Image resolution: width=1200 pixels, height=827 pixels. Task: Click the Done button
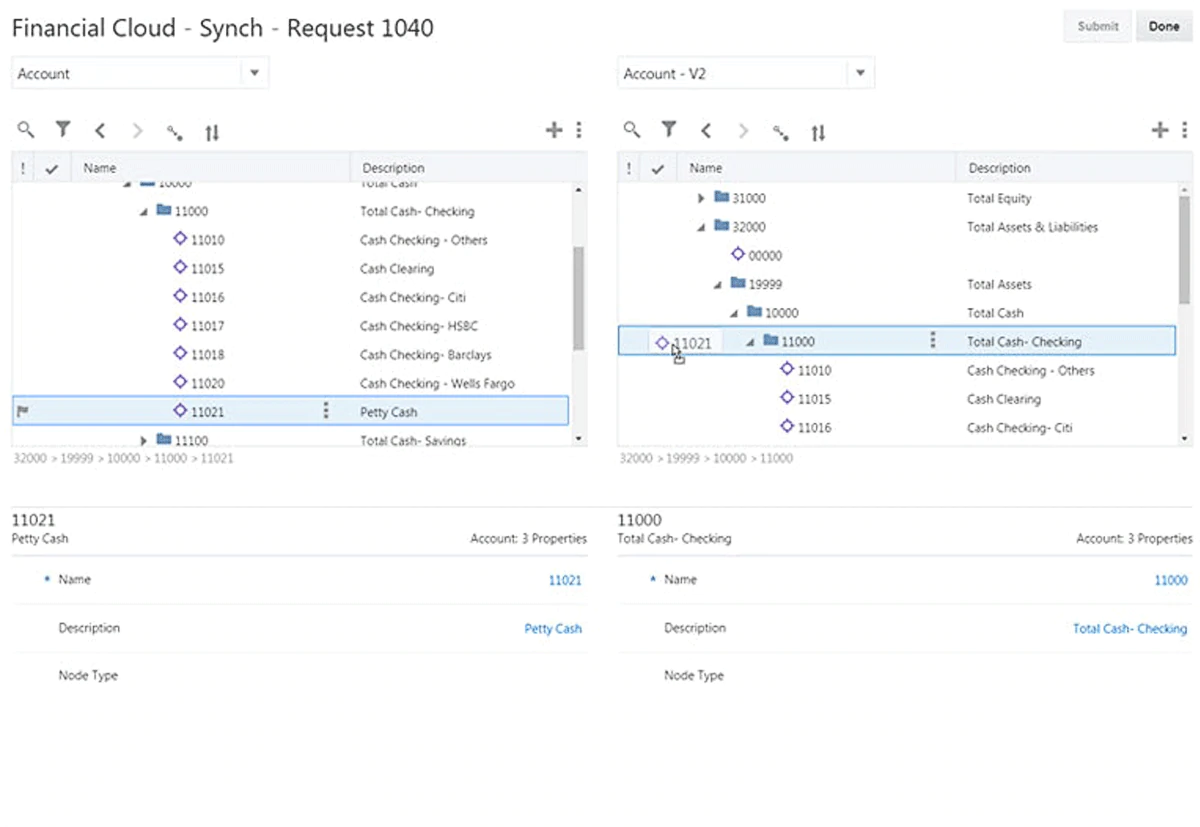1163,27
